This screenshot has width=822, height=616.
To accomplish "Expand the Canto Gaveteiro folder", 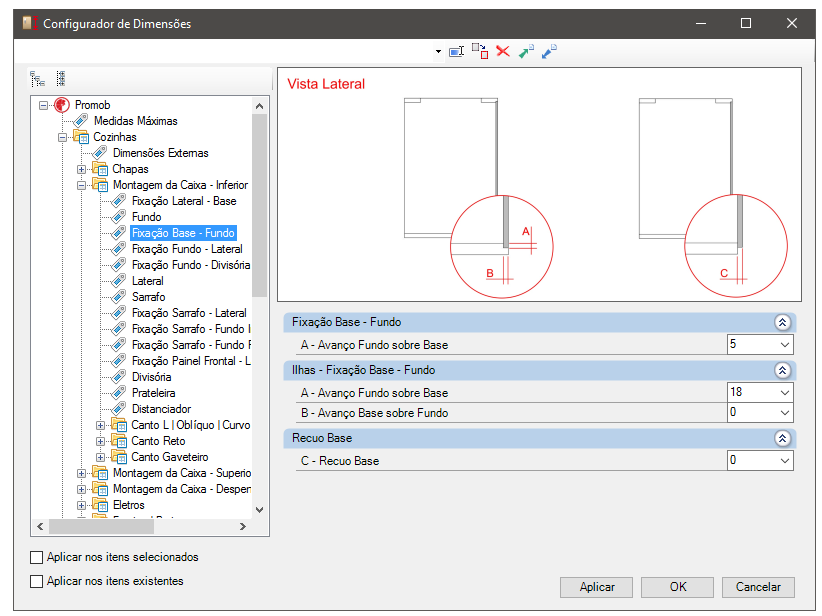I will (100, 457).
